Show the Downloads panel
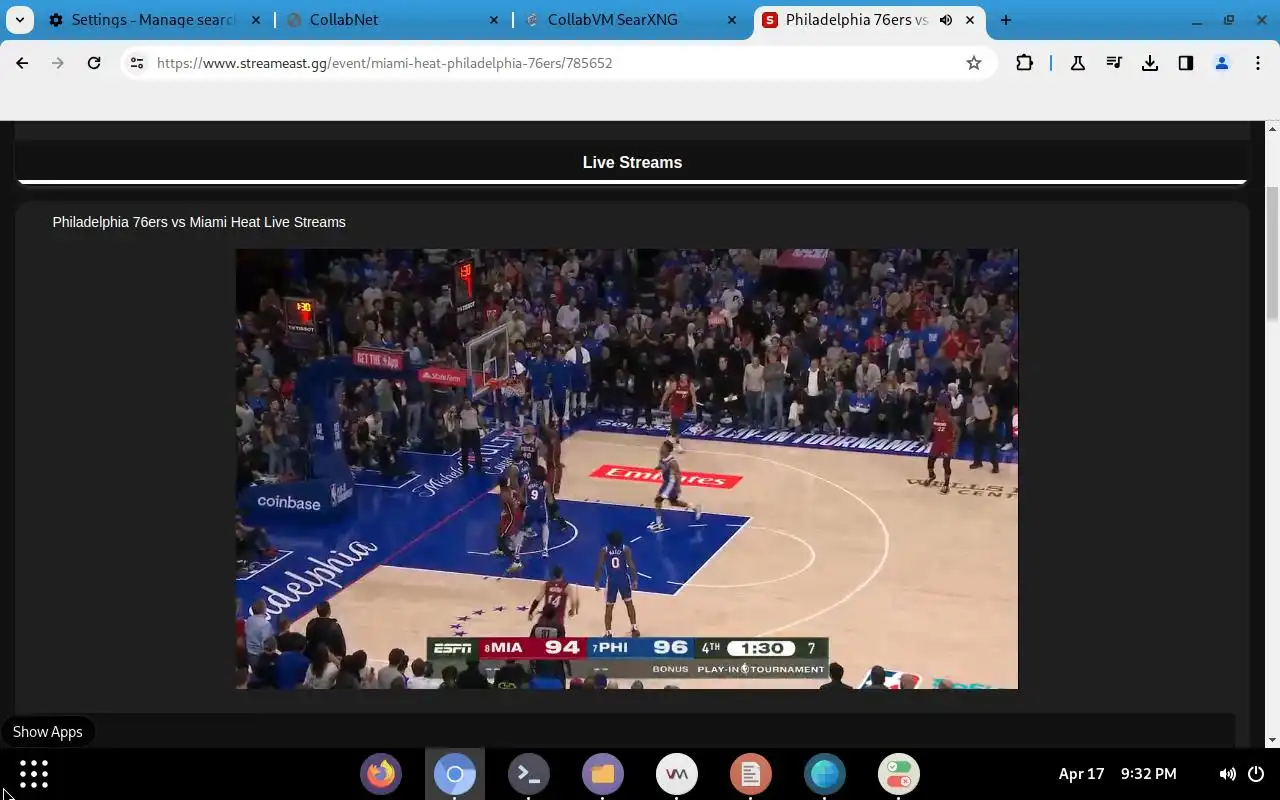 (x=1150, y=63)
